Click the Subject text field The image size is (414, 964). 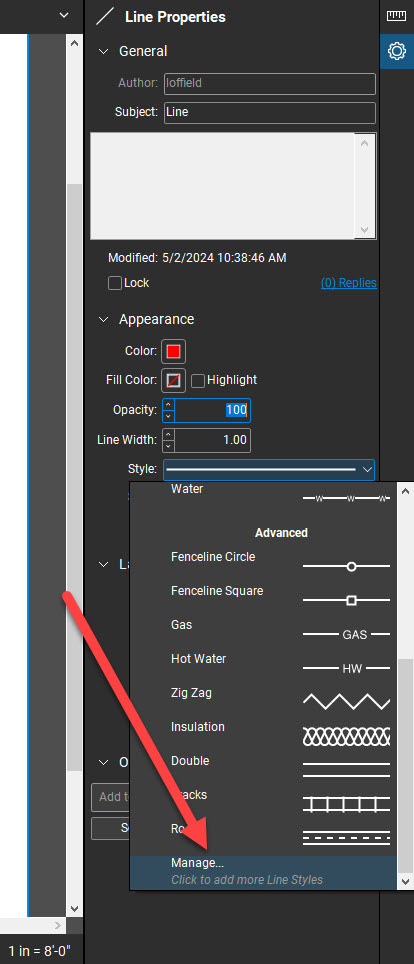269,113
